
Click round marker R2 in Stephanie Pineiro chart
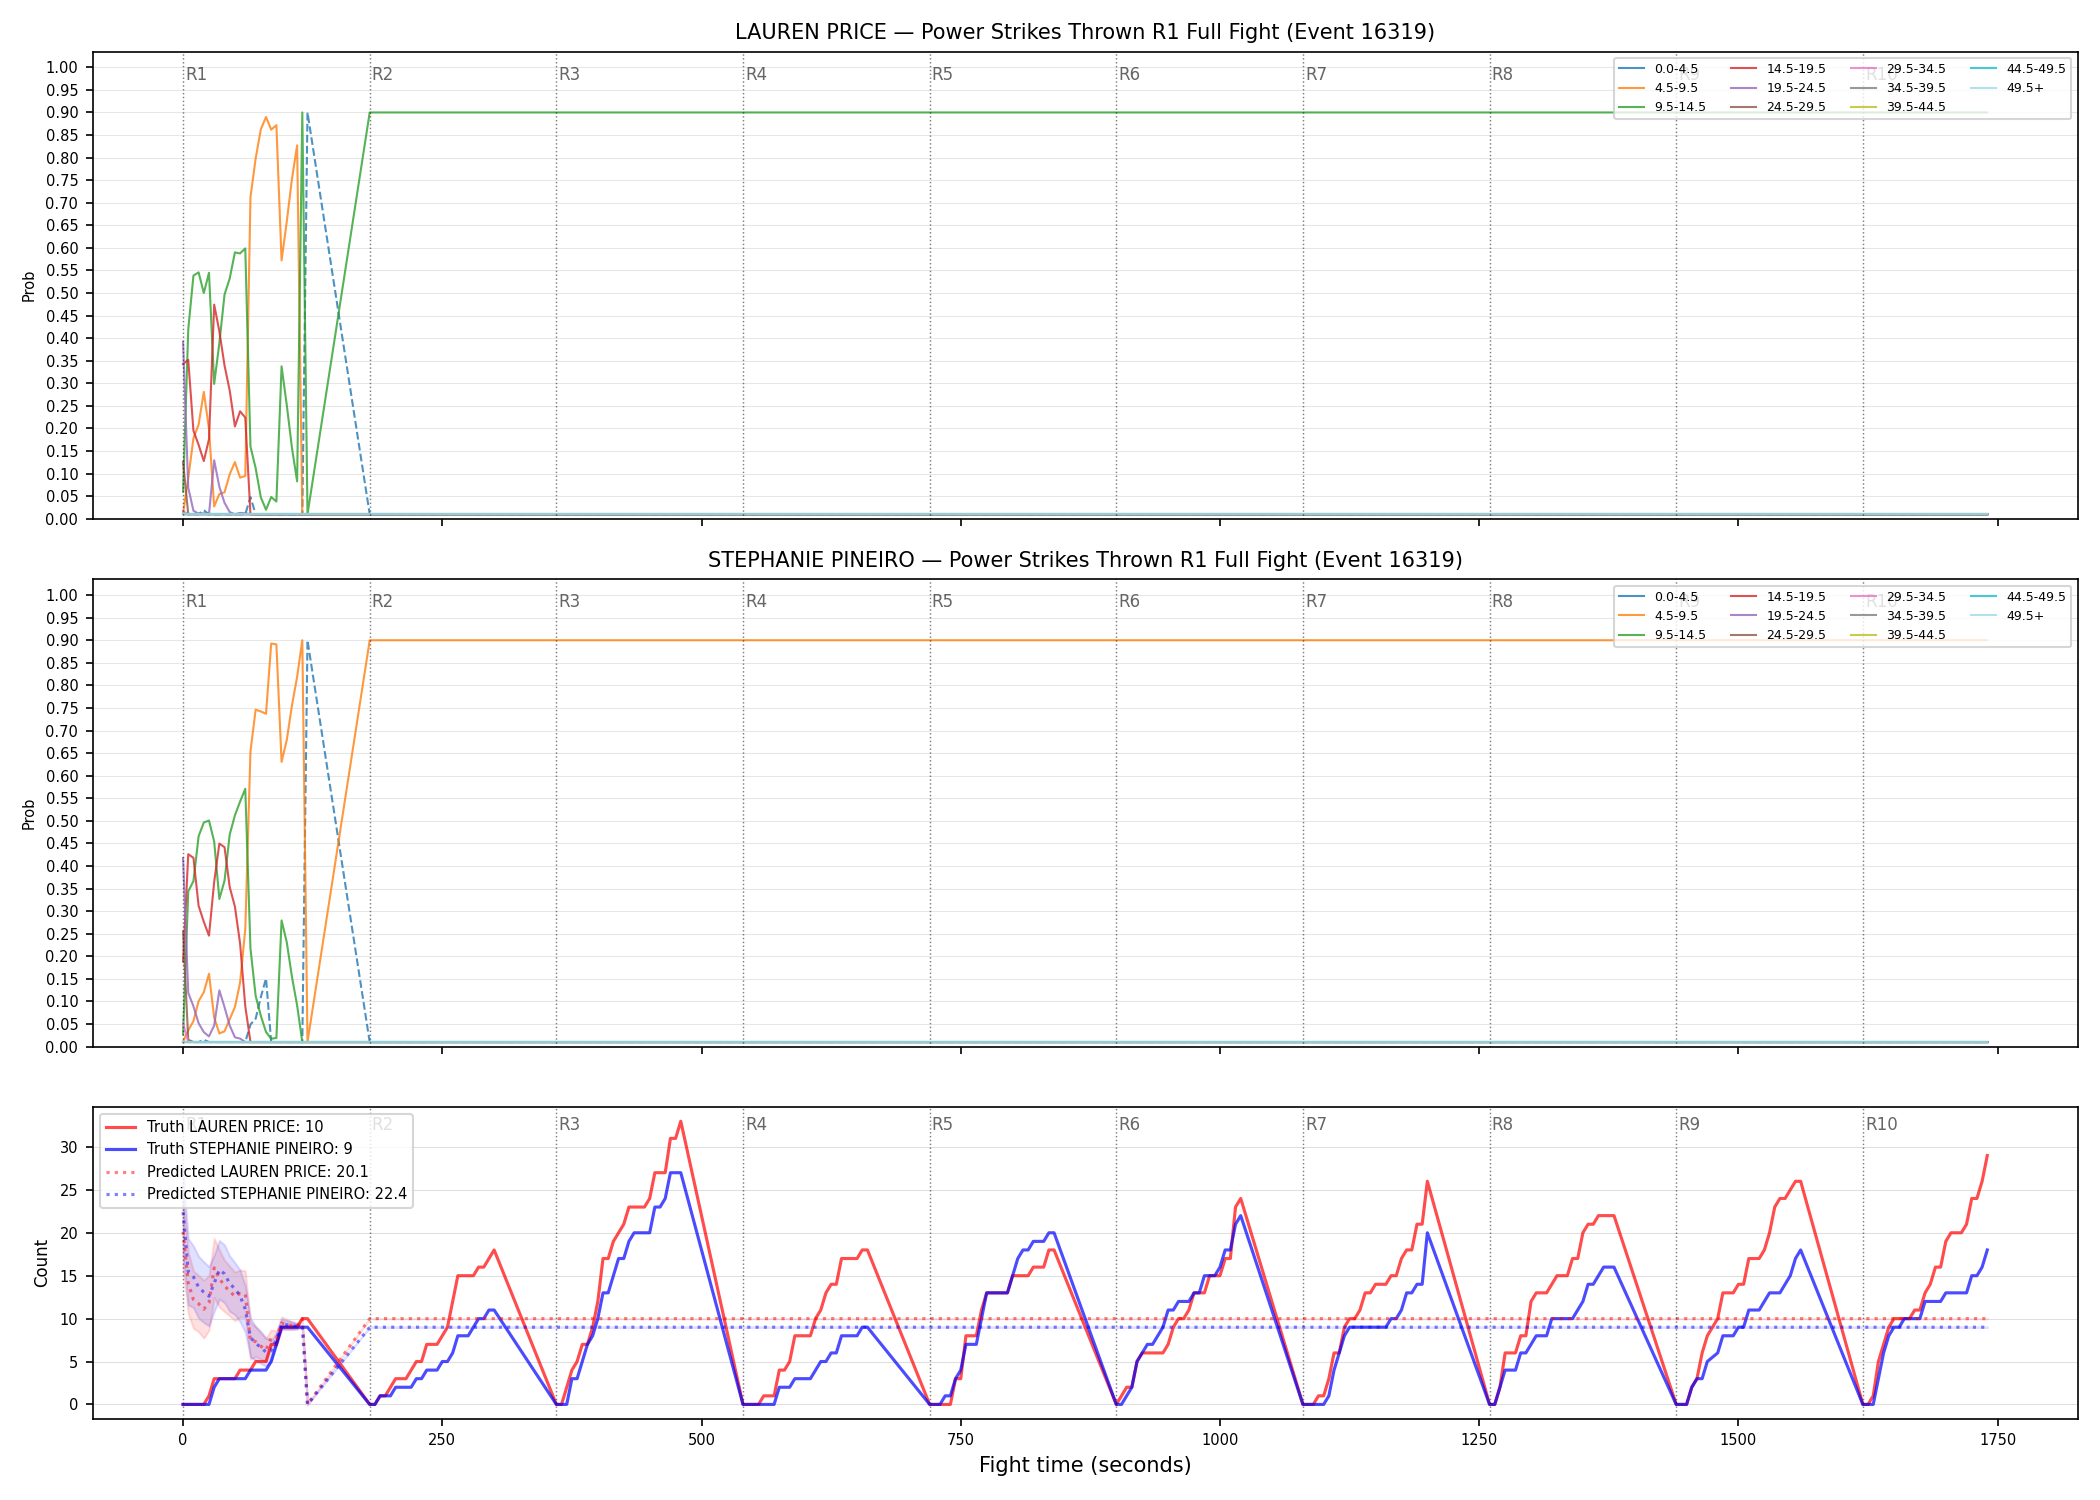coord(382,601)
